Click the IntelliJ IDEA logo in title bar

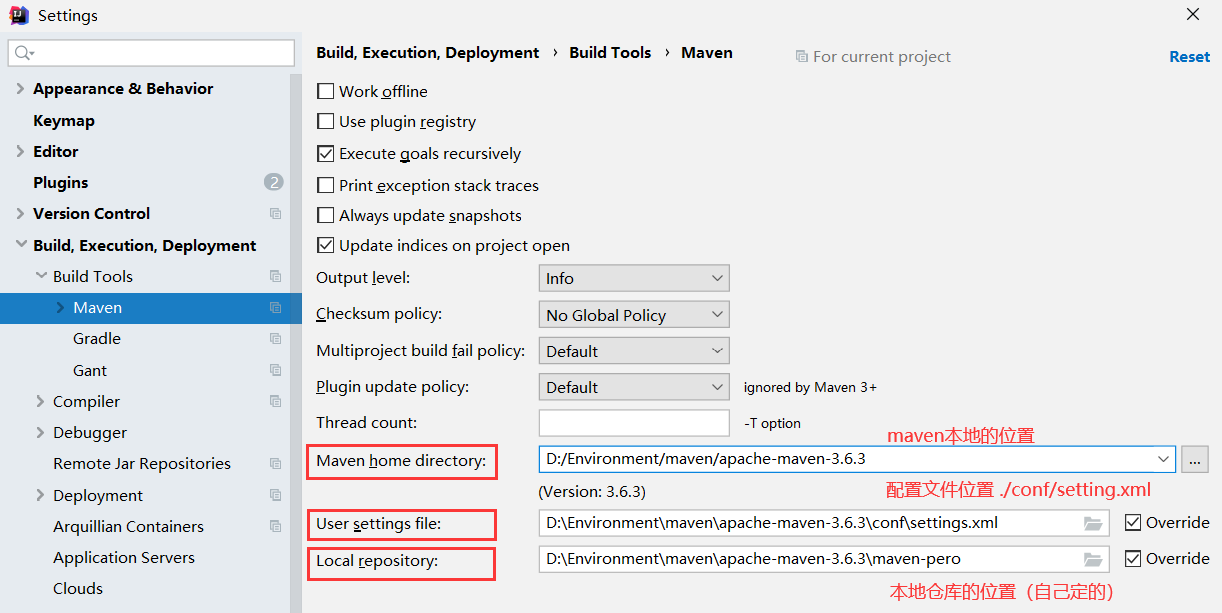coord(18,16)
